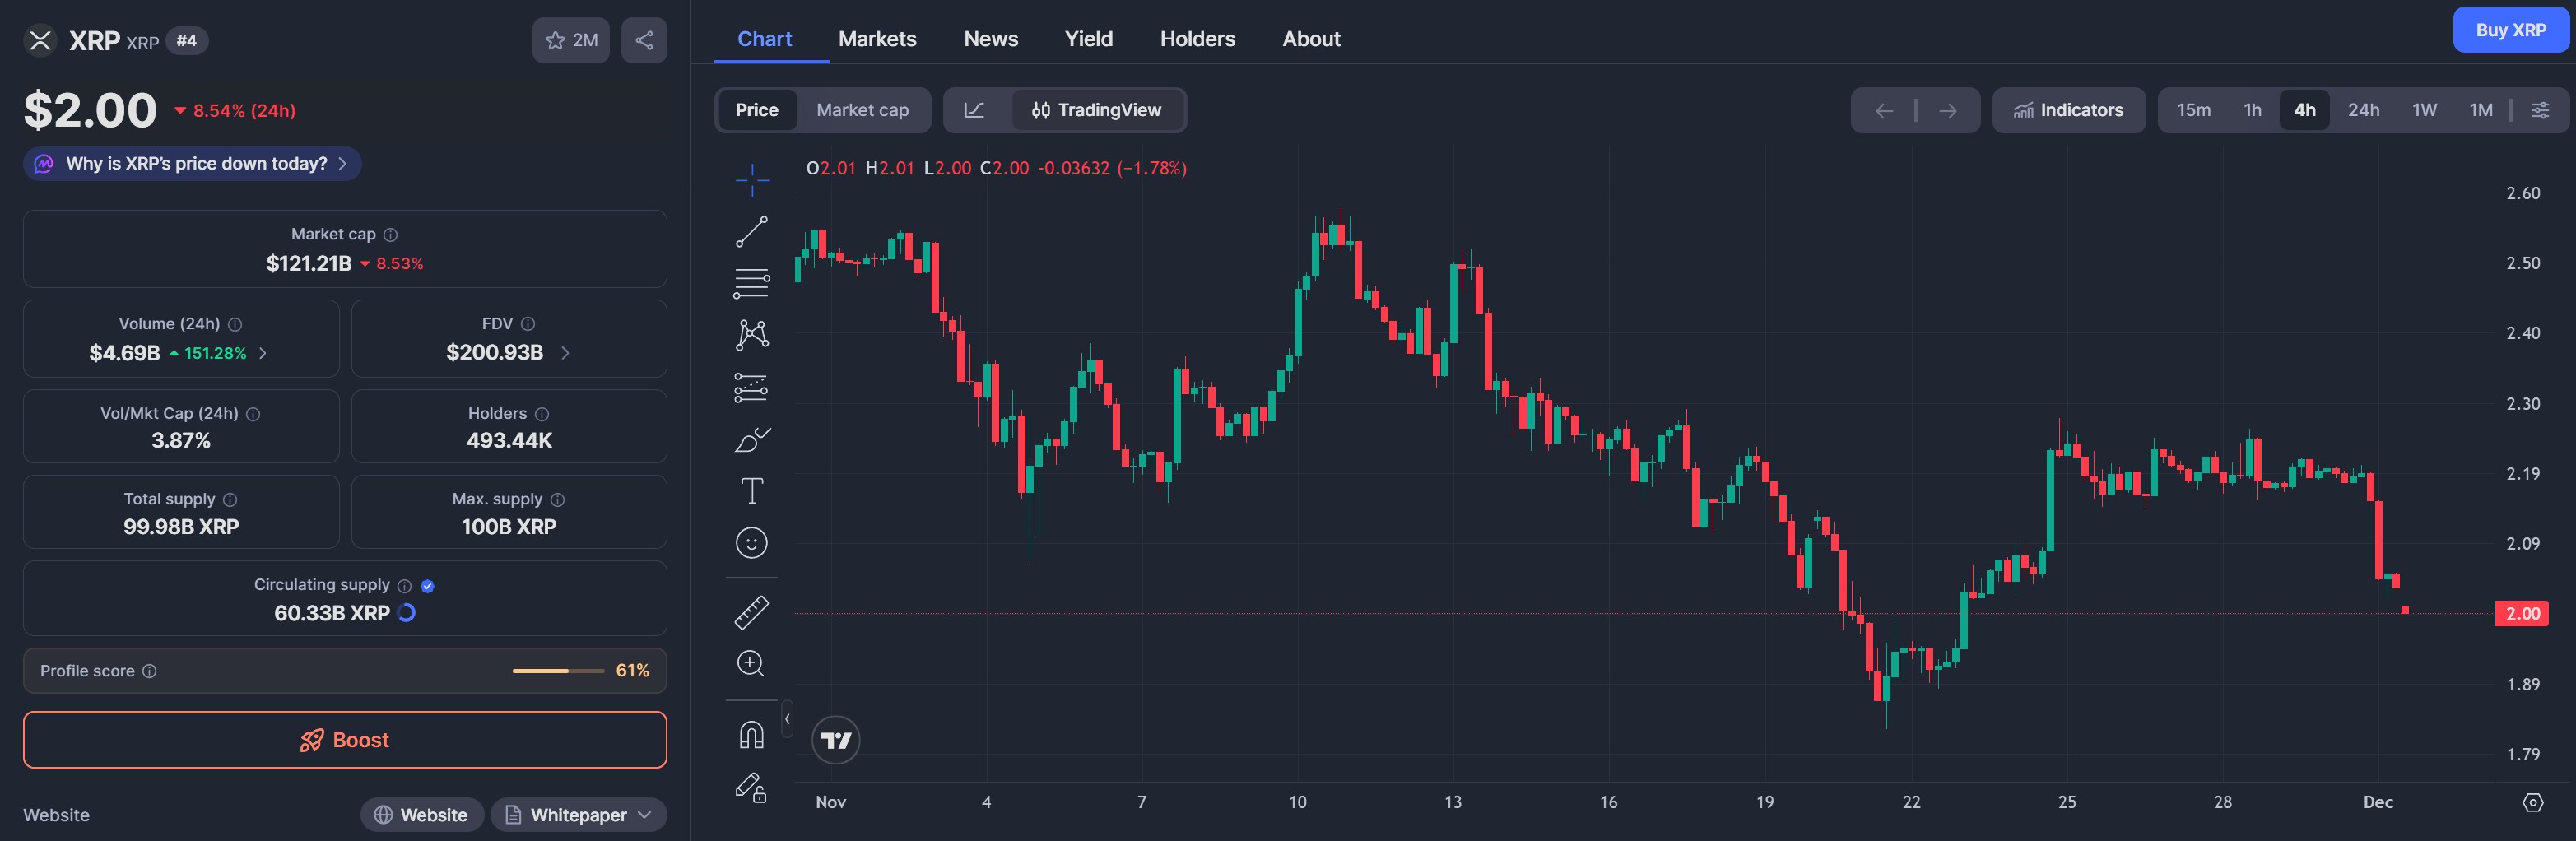Image resolution: width=2576 pixels, height=841 pixels.
Task: Expand the FDV details chevron
Action: 565,353
